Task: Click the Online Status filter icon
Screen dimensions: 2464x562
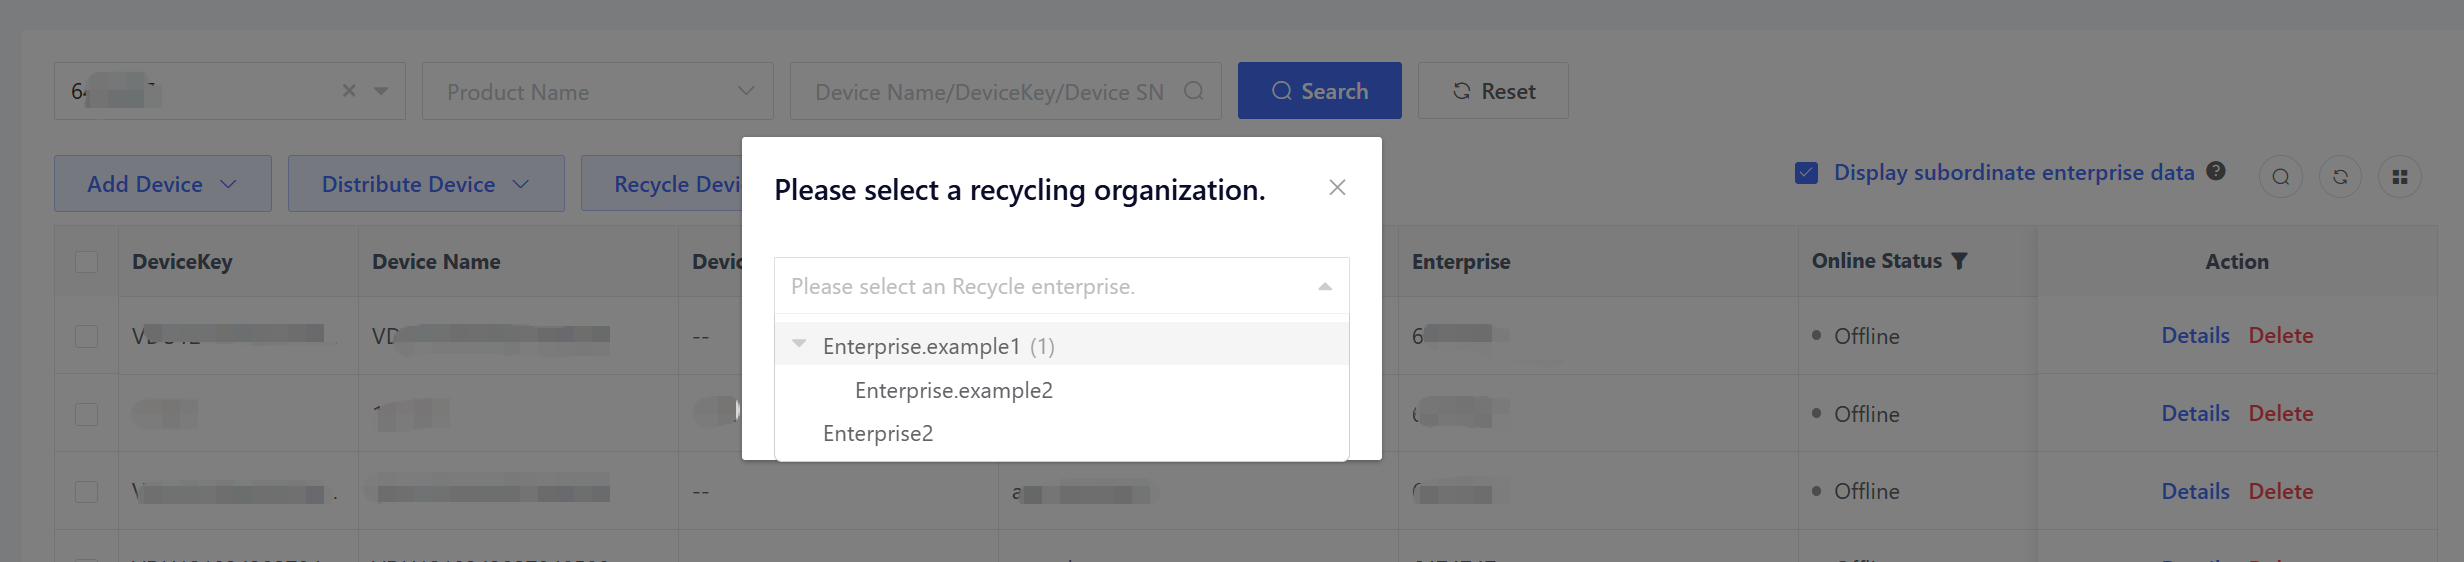Action: point(1959,261)
